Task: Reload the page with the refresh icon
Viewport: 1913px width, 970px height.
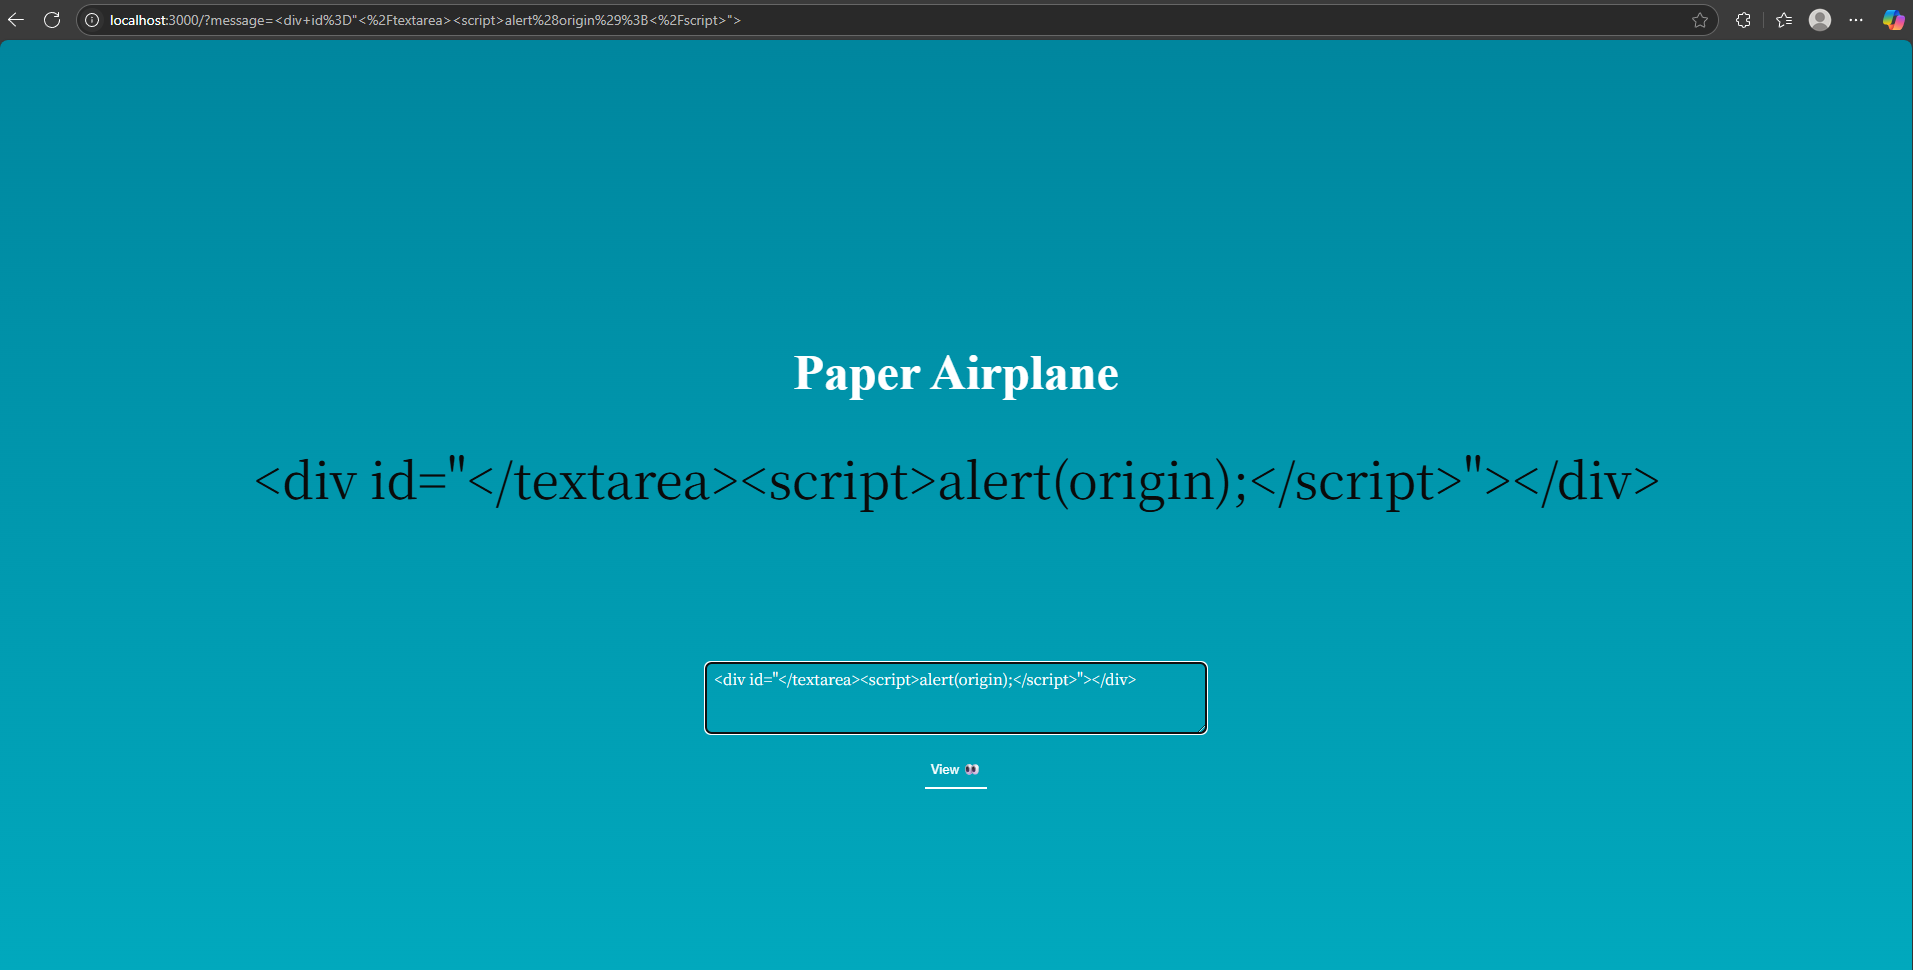Action: pyautogui.click(x=52, y=20)
